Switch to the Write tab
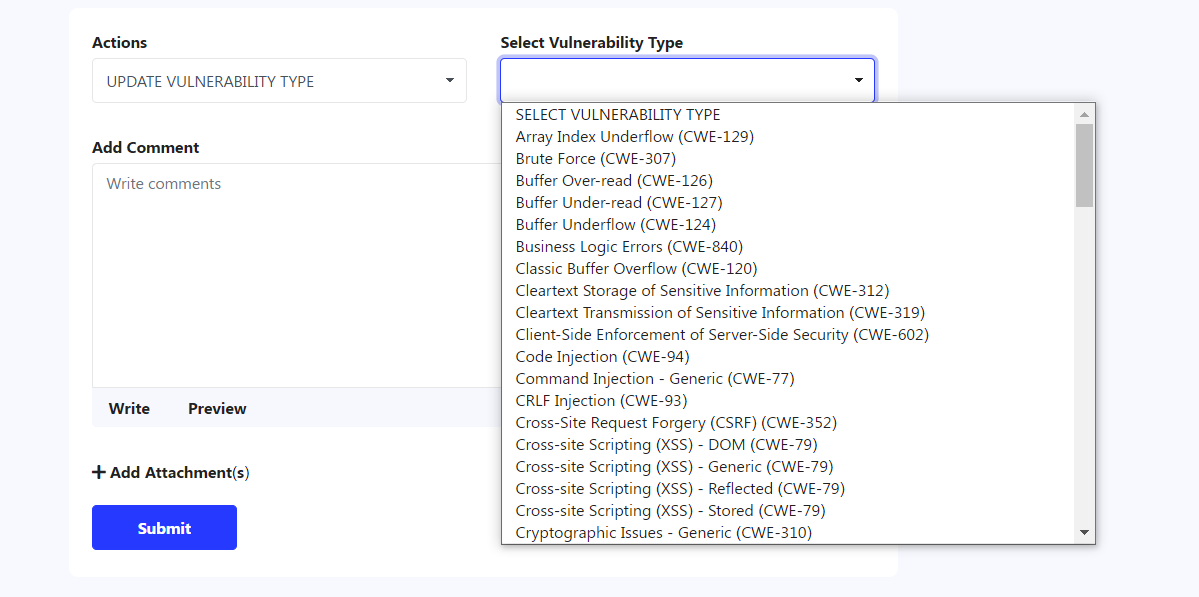 pyautogui.click(x=129, y=408)
